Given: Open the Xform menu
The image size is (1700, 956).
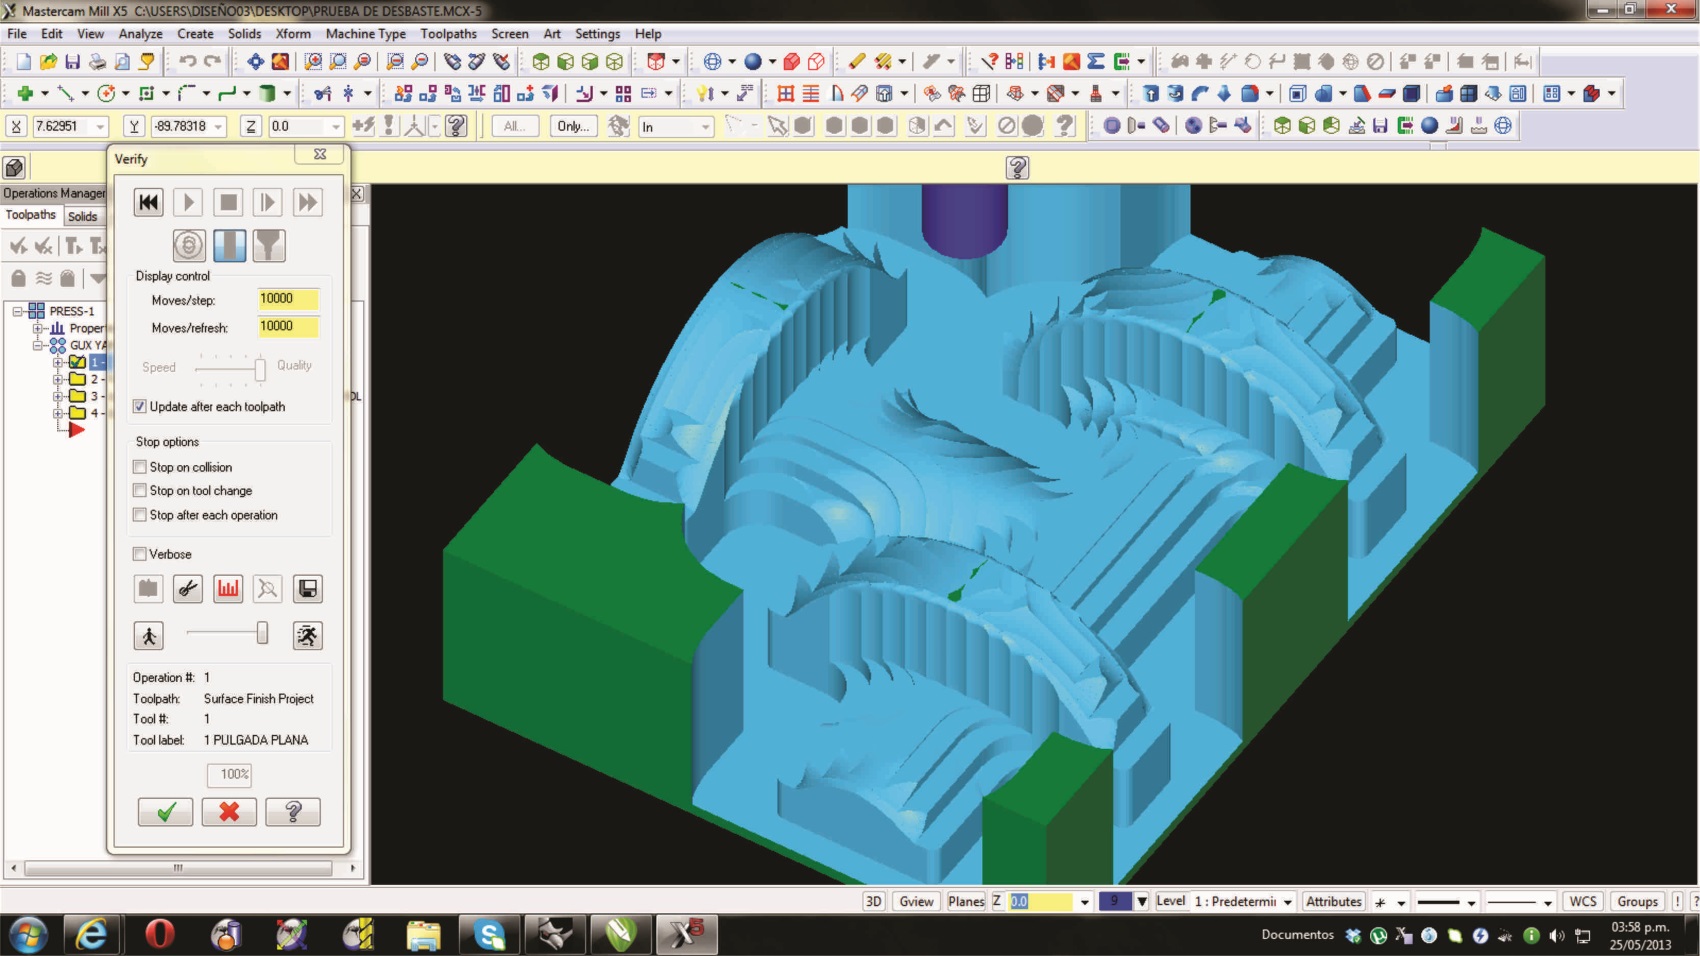Looking at the screenshot, I should click(x=293, y=34).
